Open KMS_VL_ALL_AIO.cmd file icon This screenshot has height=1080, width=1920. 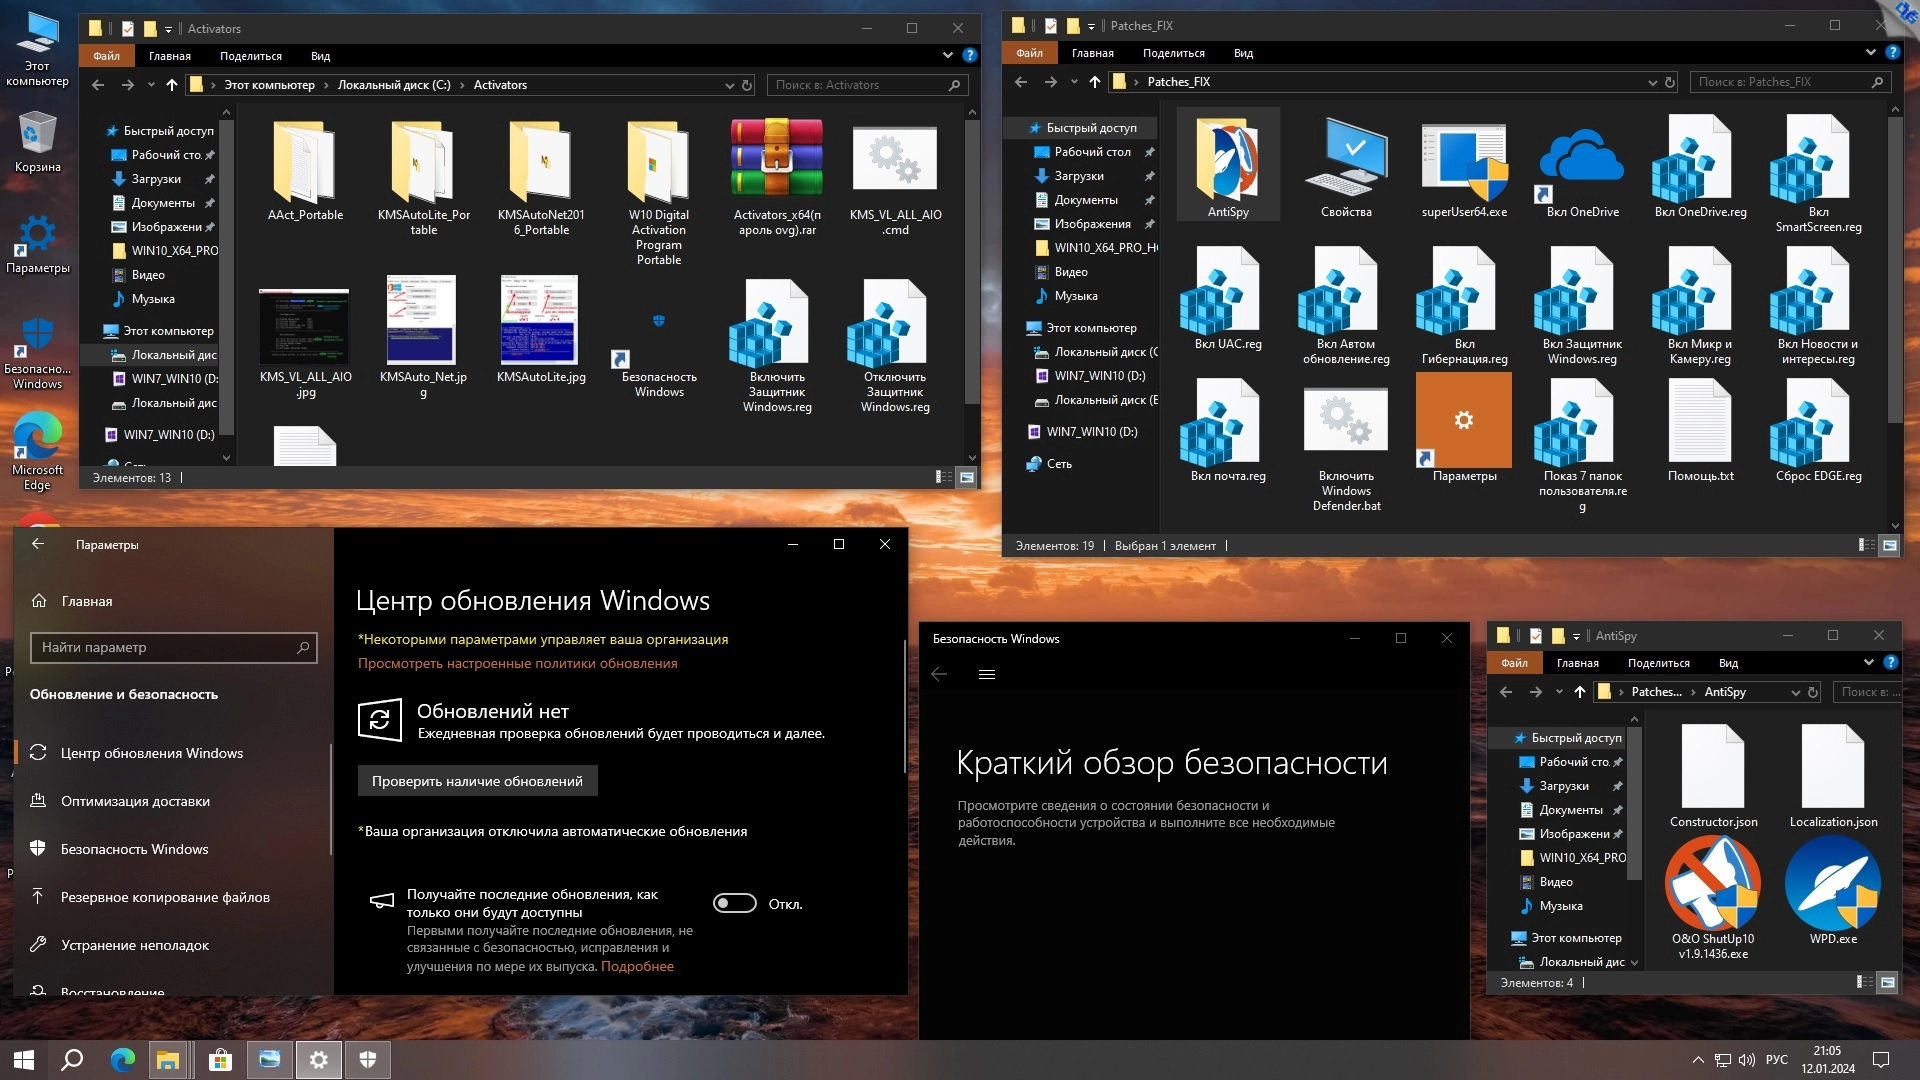click(x=894, y=159)
